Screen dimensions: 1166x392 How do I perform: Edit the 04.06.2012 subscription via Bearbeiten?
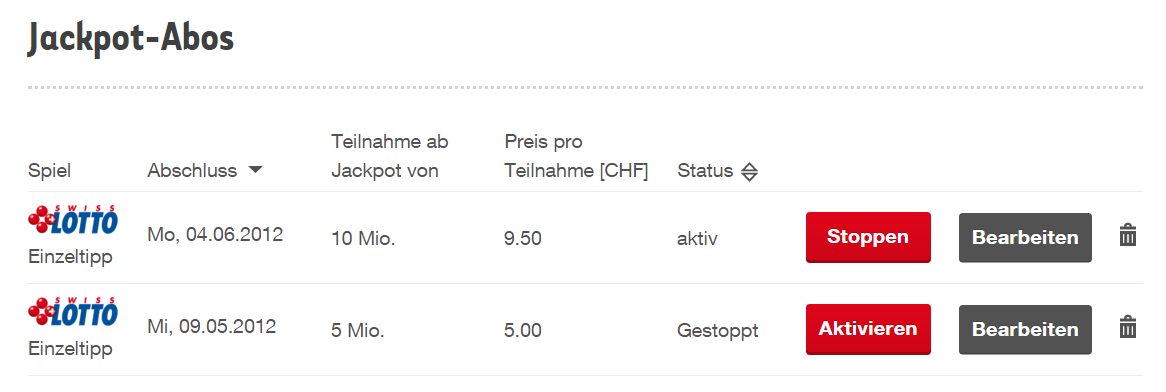click(1025, 237)
